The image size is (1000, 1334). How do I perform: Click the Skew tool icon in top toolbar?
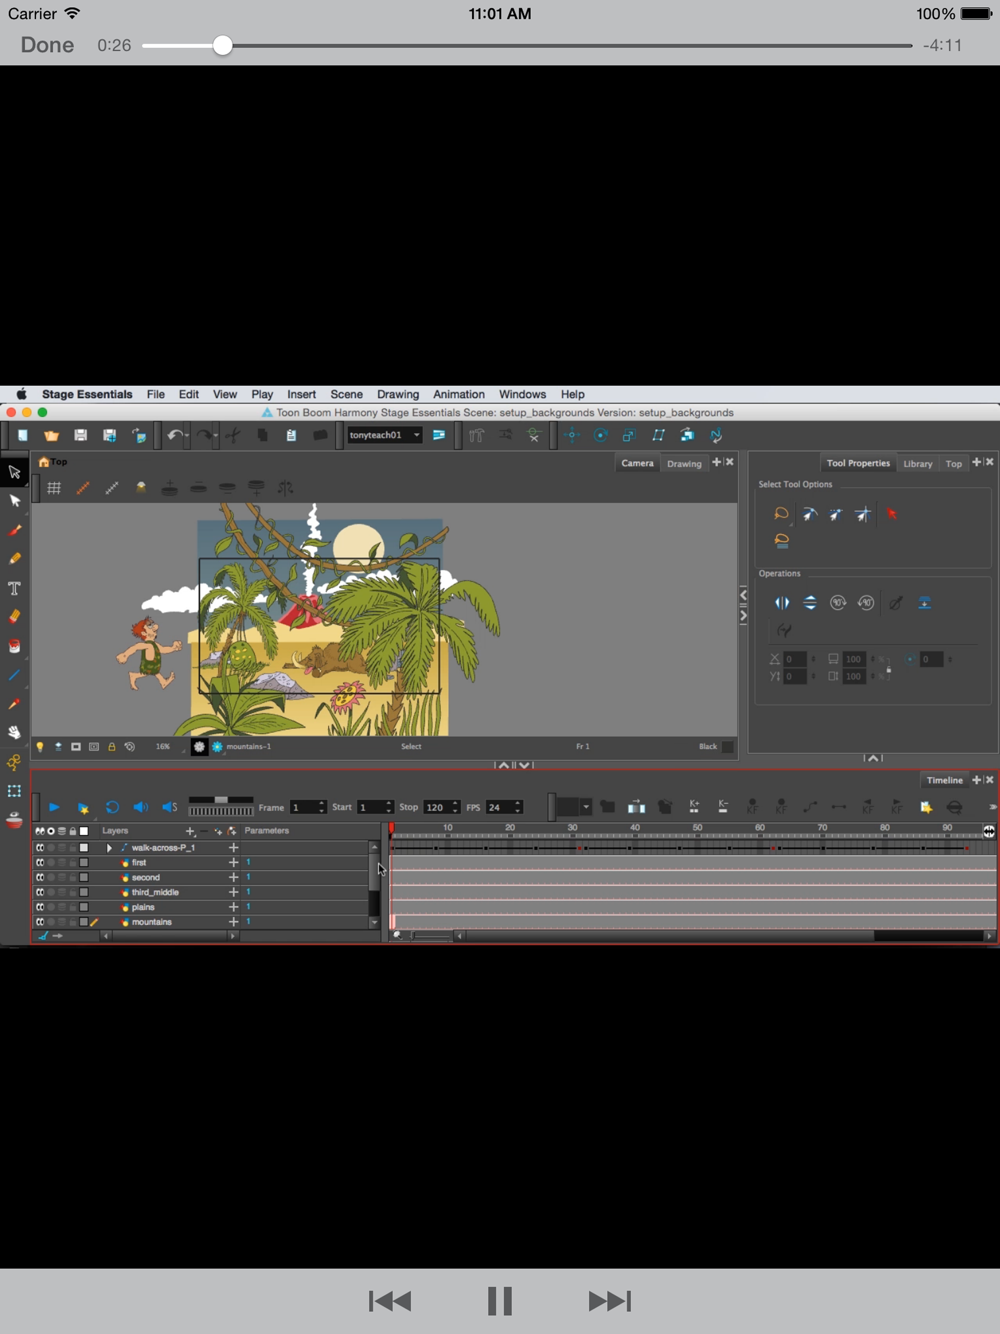pos(658,435)
